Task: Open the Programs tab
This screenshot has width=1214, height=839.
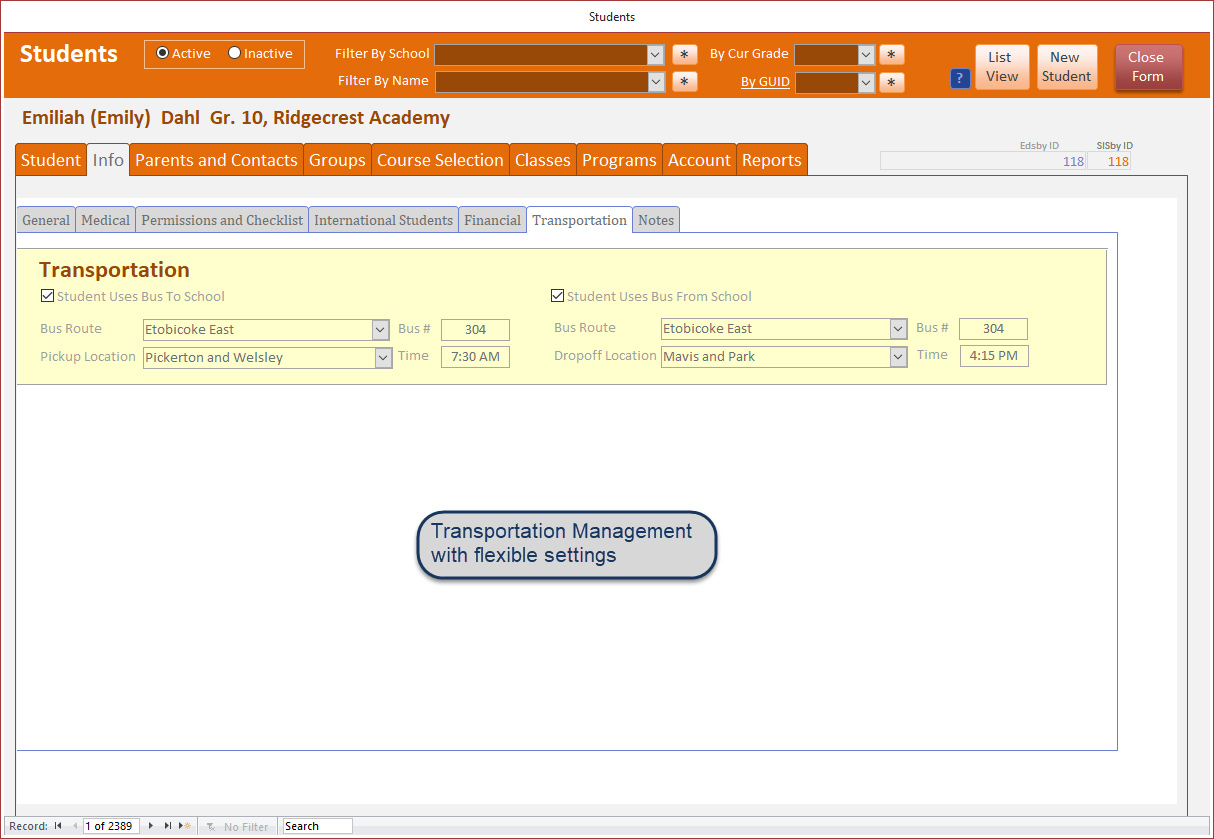Action: 619,160
